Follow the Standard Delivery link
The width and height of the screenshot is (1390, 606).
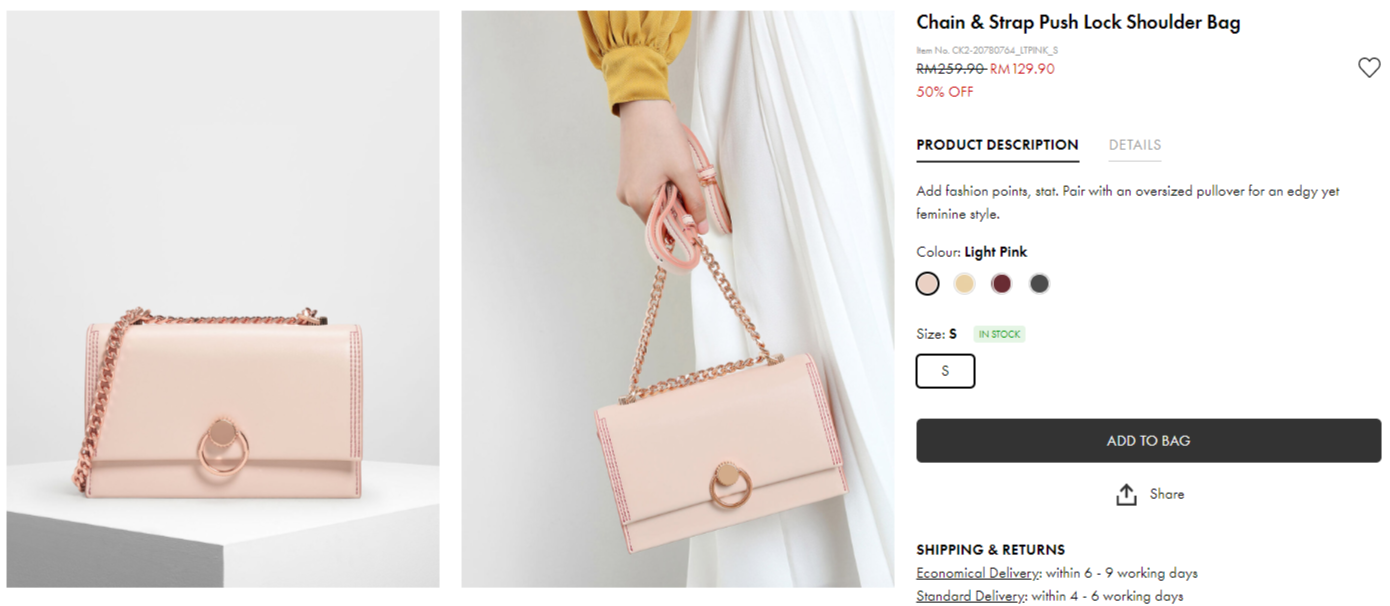971,596
